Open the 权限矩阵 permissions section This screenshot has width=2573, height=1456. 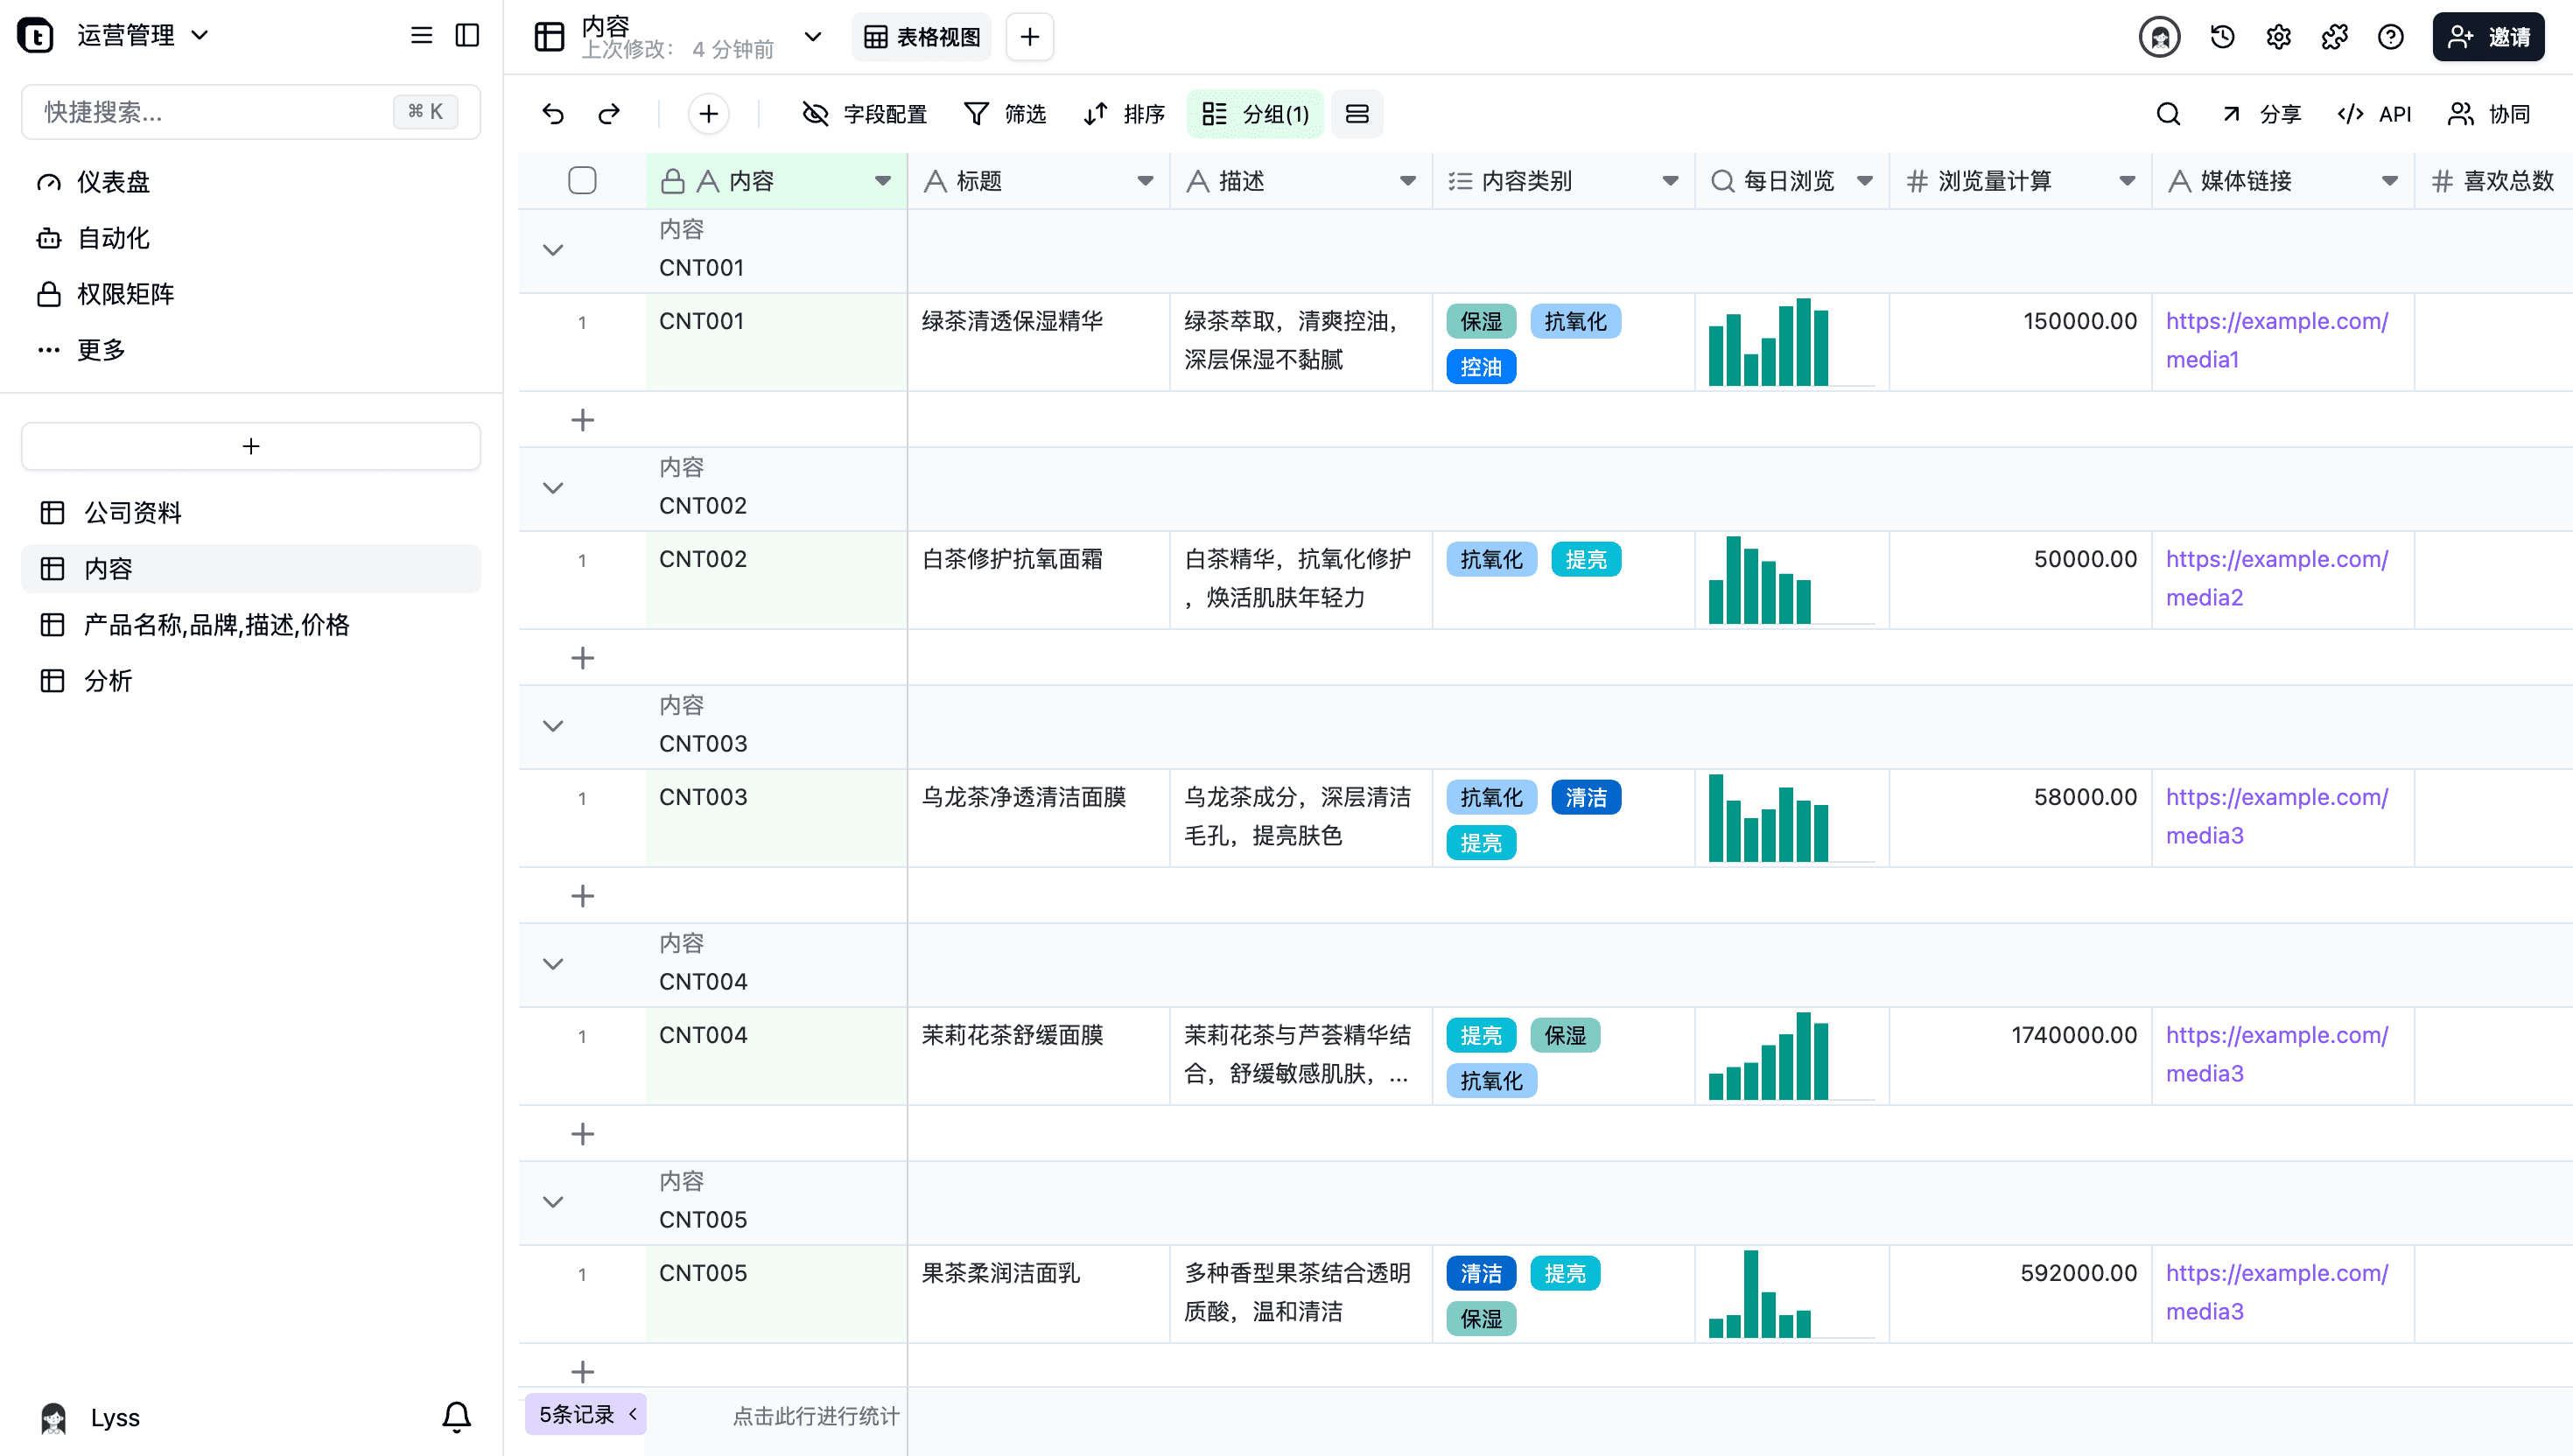tap(126, 293)
